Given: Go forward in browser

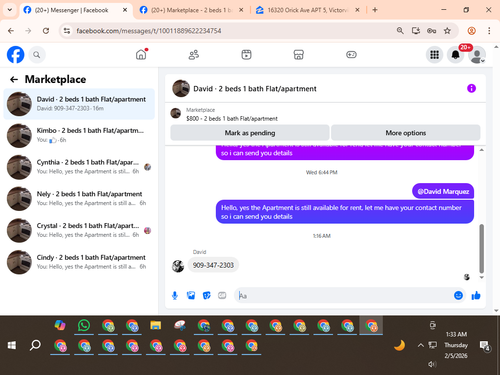Looking at the screenshot, I should pos(28,31).
